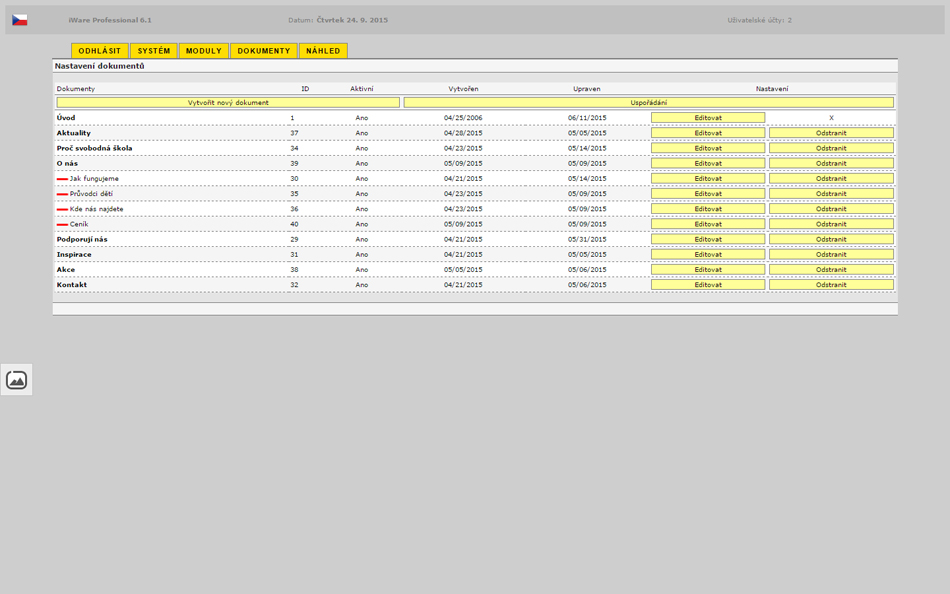The height and width of the screenshot is (594, 950).
Task: Select the Kontakt document name
Action: pos(71,284)
